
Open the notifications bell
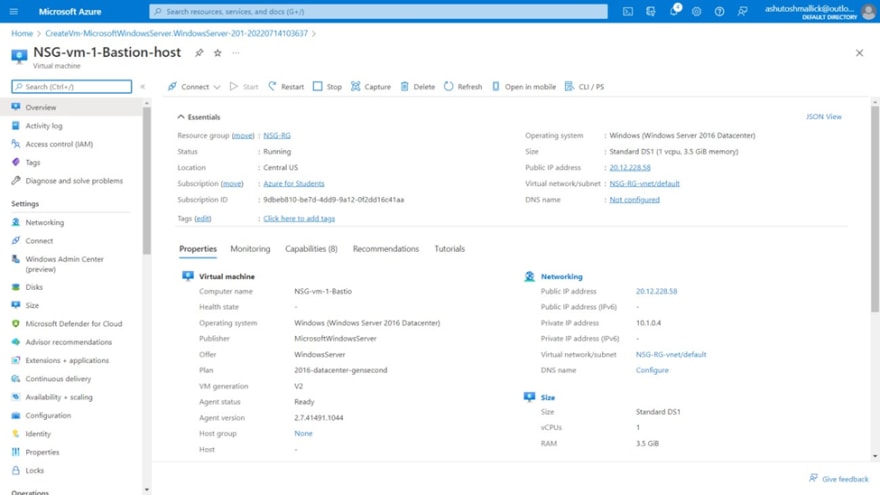[674, 11]
